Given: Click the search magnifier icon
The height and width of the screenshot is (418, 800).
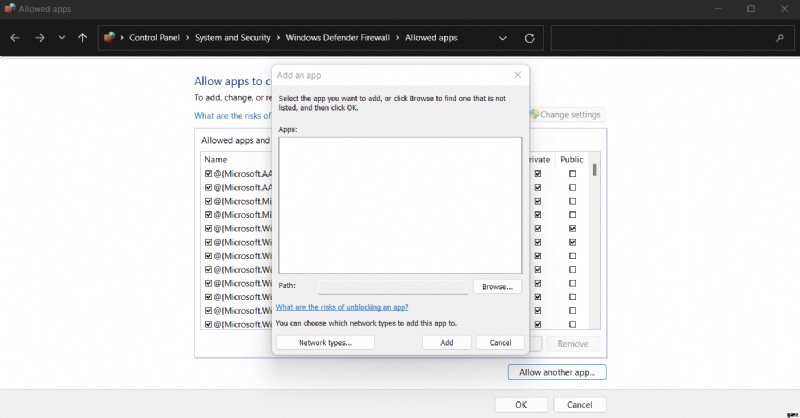Looking at the screenshot, I should (x=780, y=38).
